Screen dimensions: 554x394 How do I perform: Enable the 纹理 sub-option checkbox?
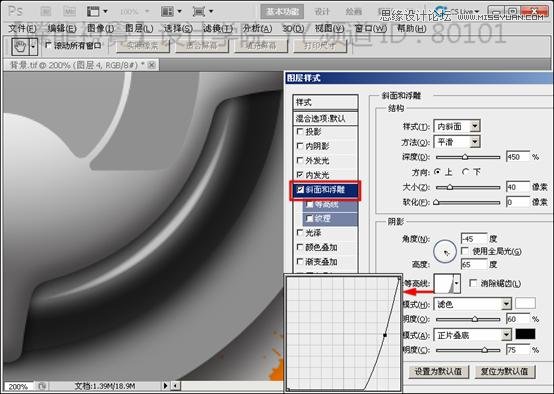click(310, 218)
